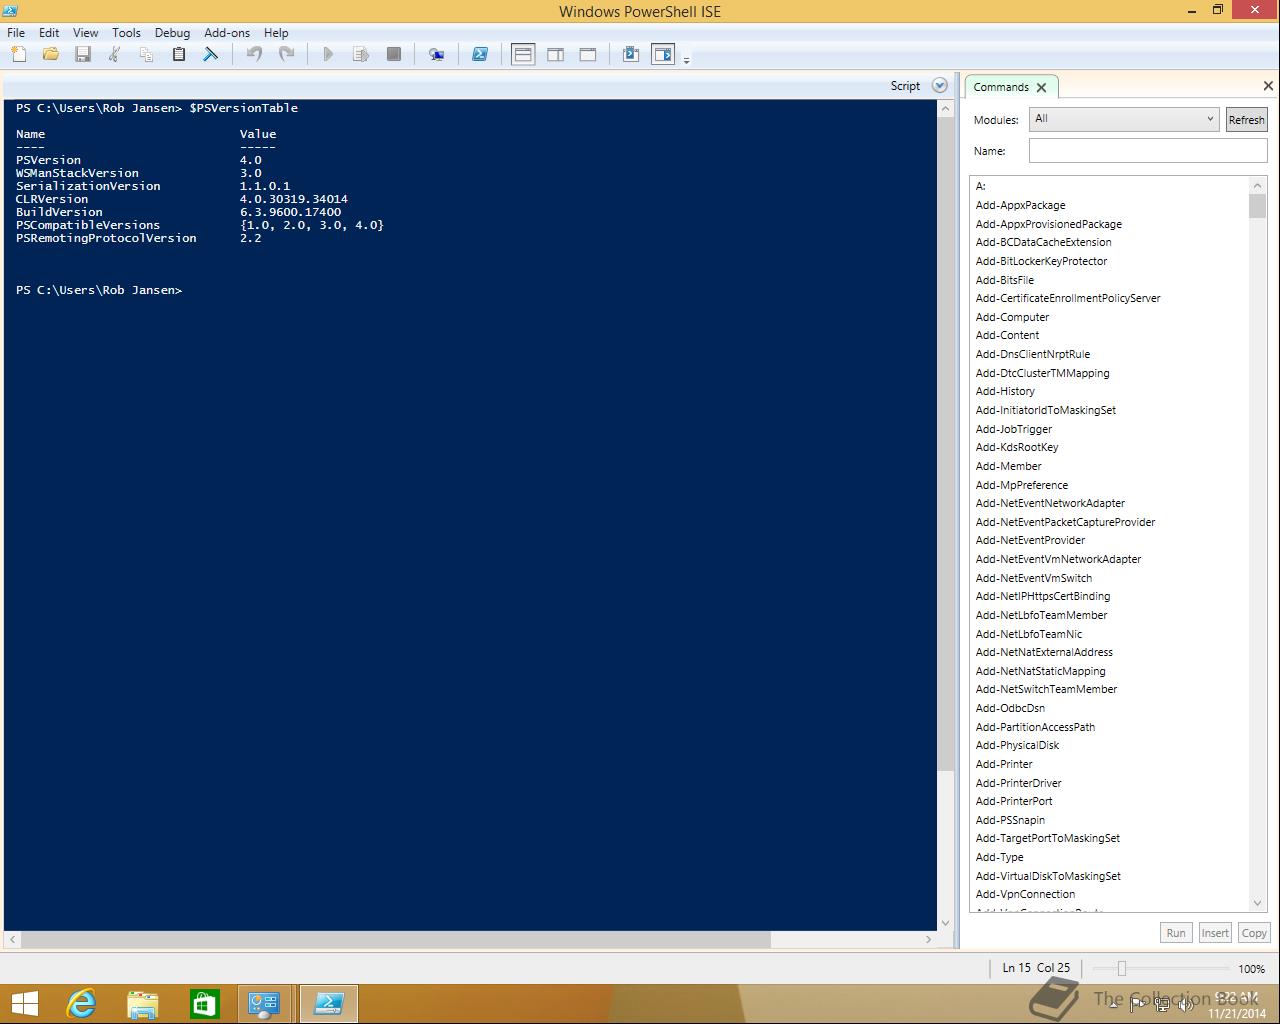Show script pane on right layout icon
Image resolution: width=1280 pixels, height=1024 pixels.
coord(556,55)
